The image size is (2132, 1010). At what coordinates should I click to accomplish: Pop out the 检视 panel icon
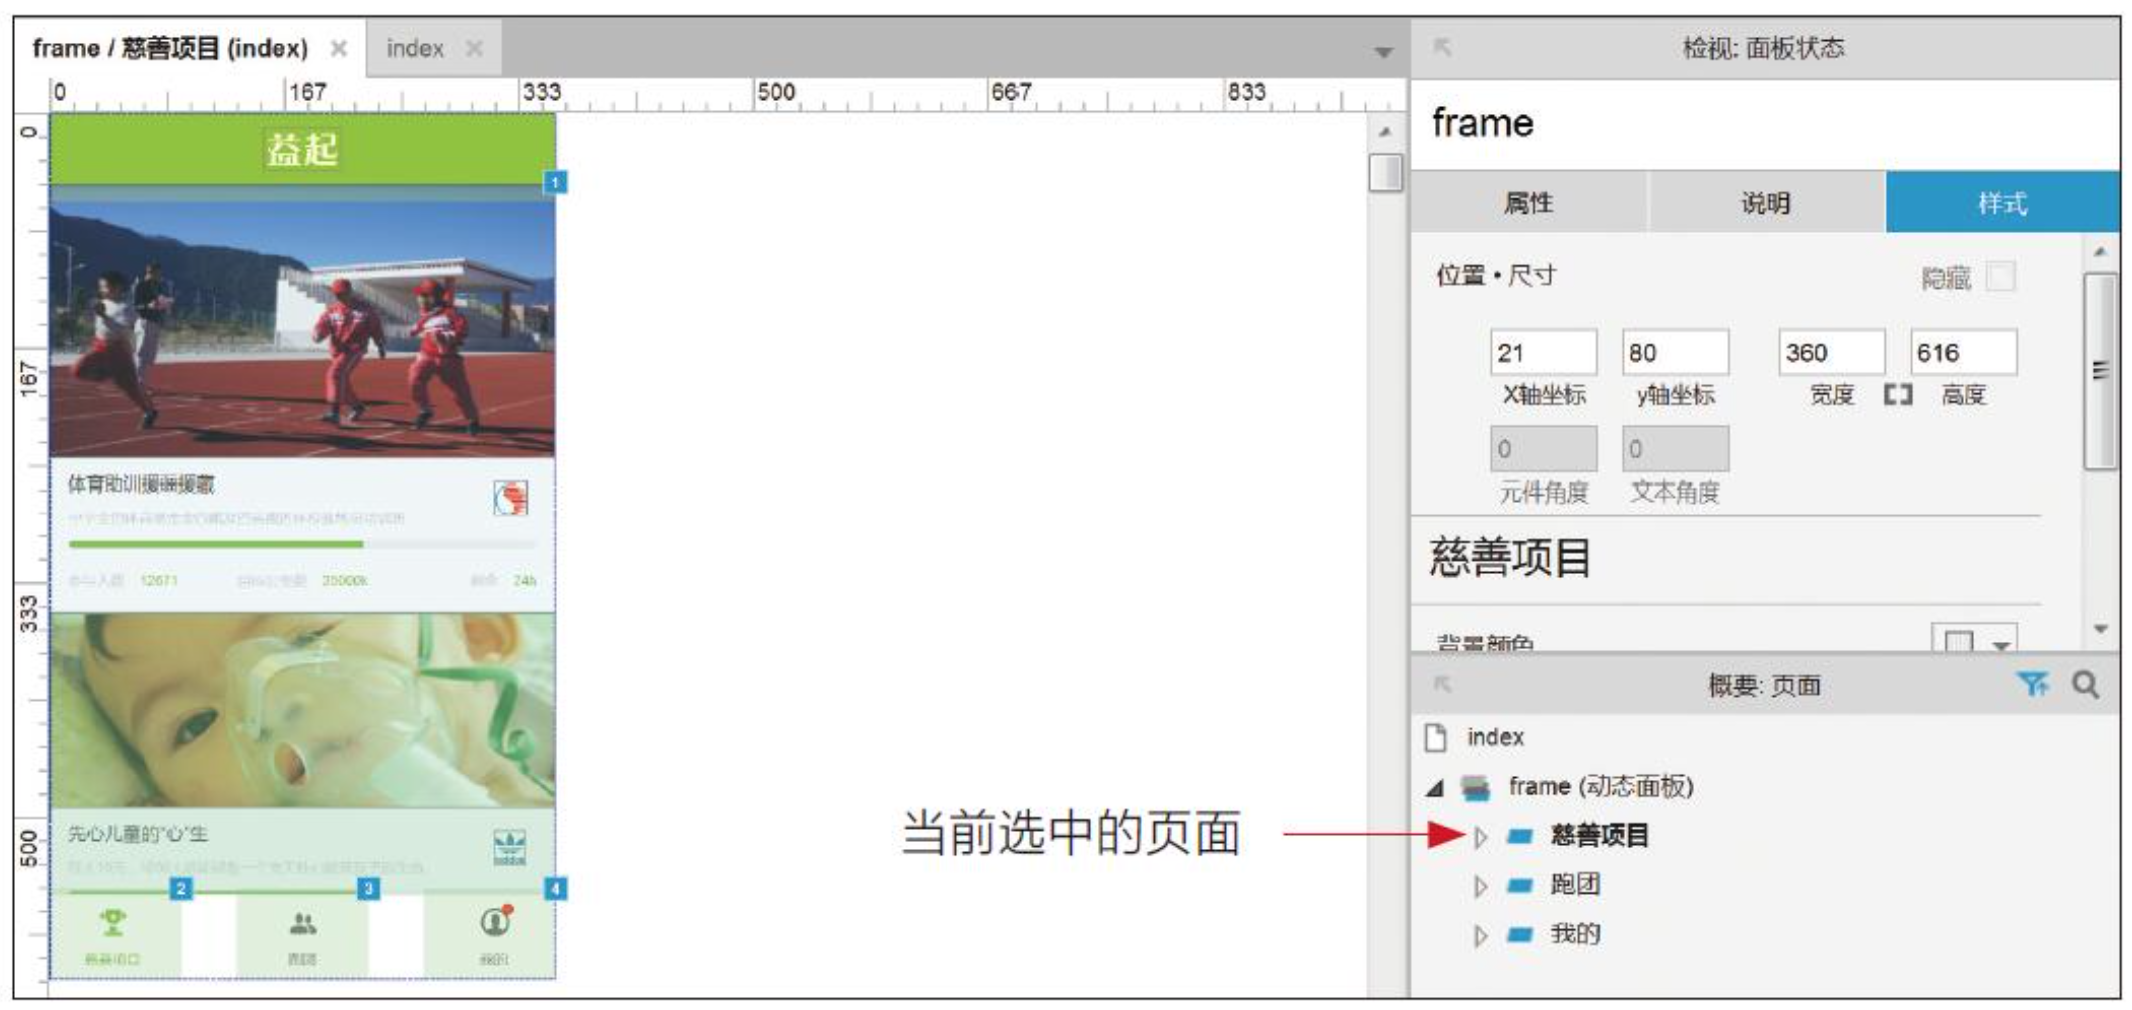click(1442, 47)
